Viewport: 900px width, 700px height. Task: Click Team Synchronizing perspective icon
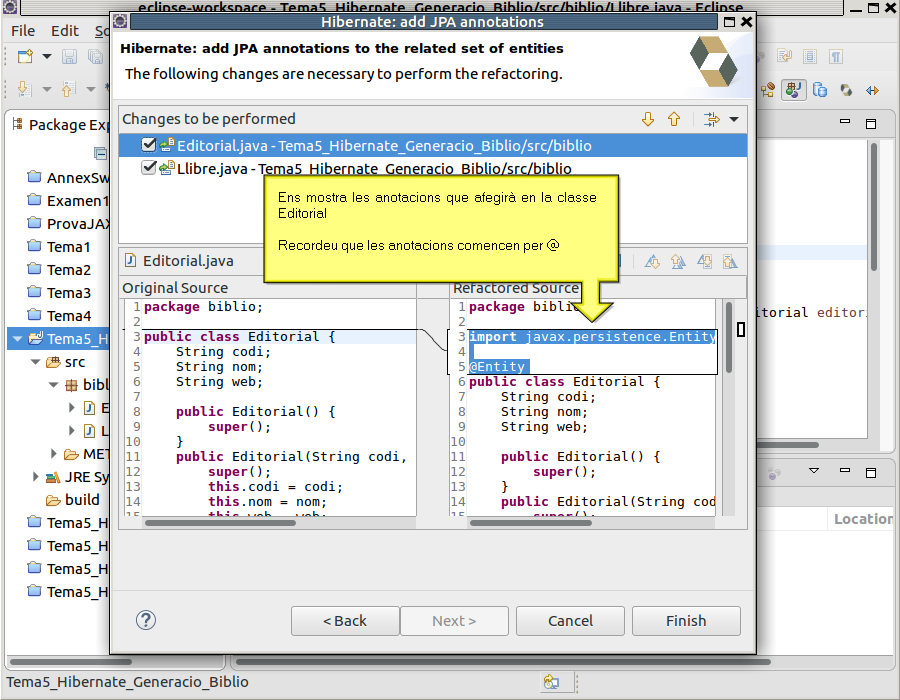pyautogui.click(x=872, y=90)
